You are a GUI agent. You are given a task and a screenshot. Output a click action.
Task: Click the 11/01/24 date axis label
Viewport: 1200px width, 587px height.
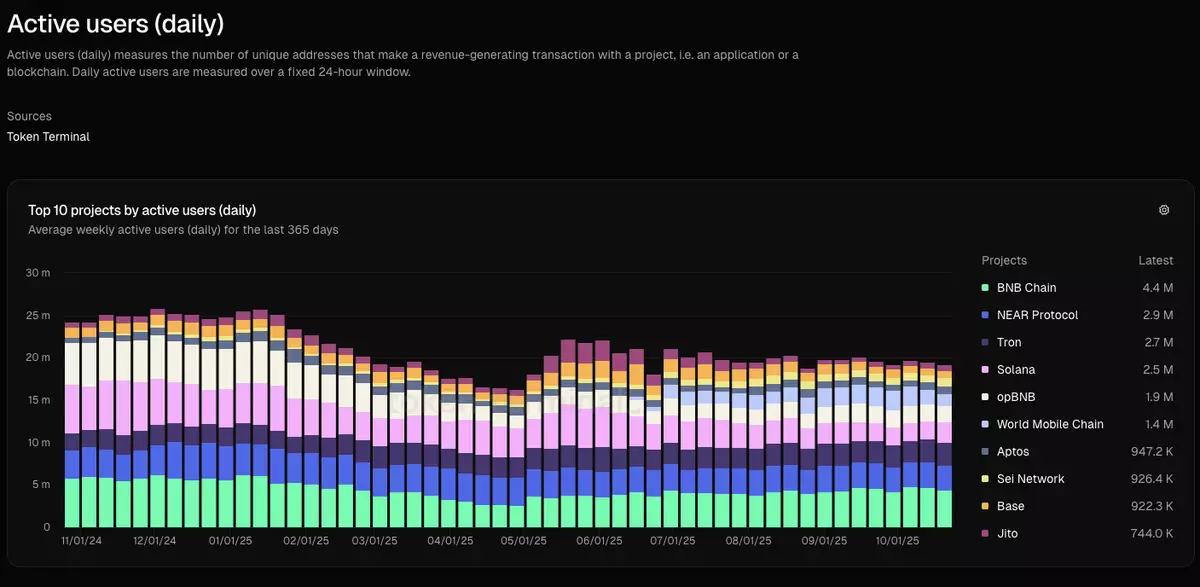(x=83, y=541)
